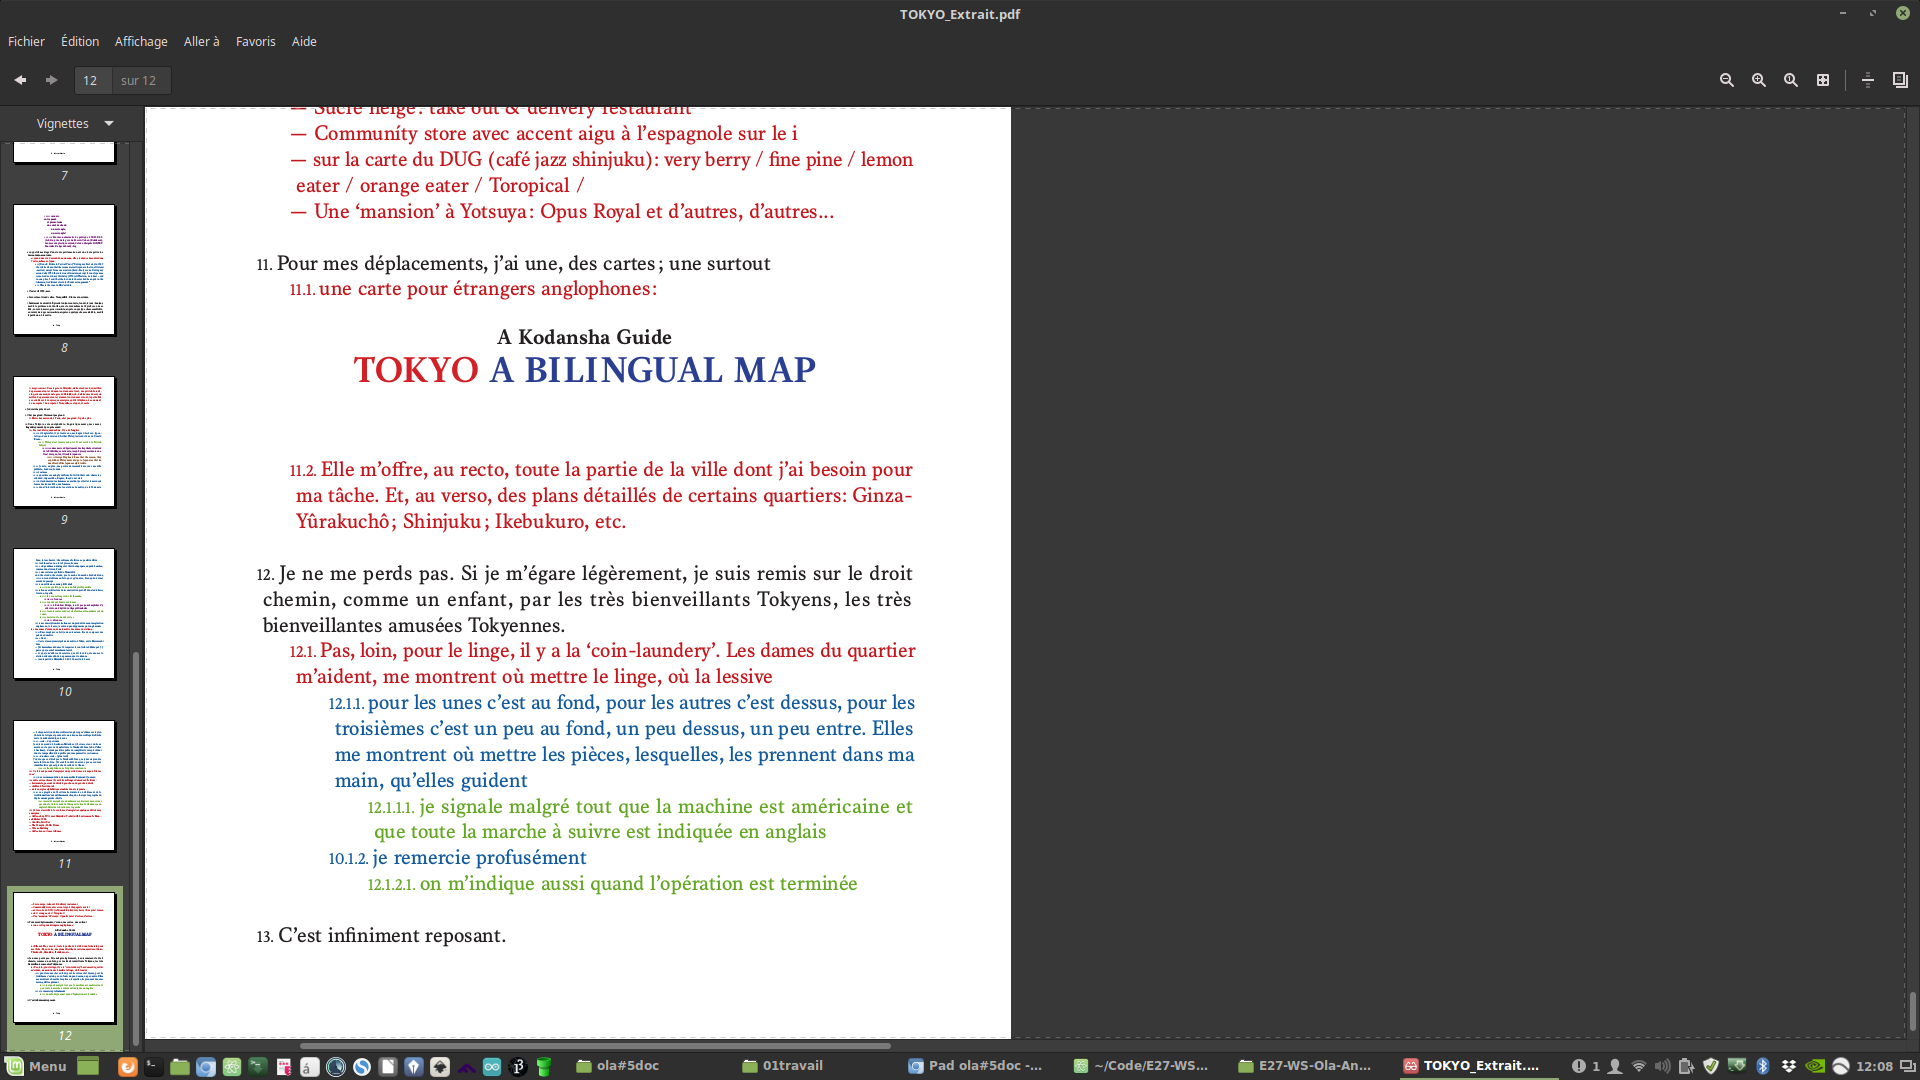Launch Atom editor from the taskbar

pos(232,1066)
